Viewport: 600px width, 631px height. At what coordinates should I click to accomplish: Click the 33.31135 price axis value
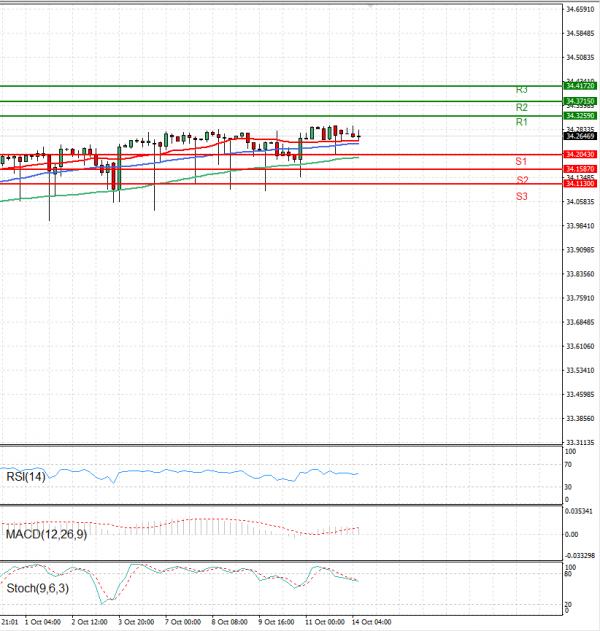(580, 442)
